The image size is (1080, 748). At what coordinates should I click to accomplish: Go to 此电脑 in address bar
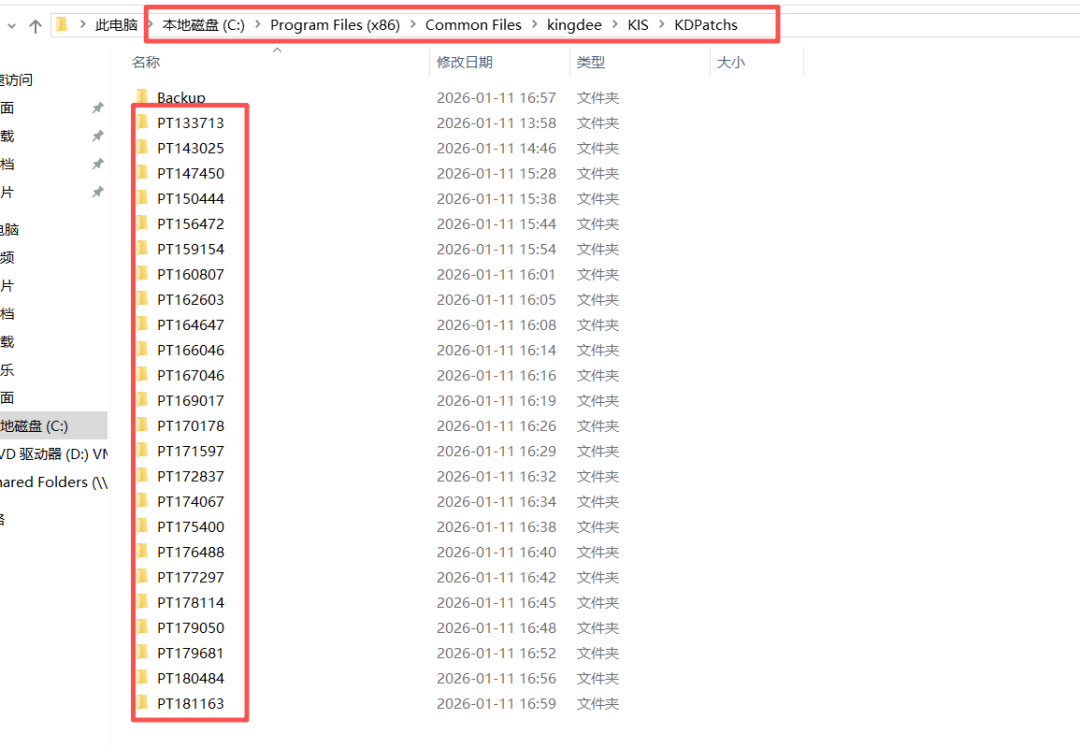tap(116, 25)
